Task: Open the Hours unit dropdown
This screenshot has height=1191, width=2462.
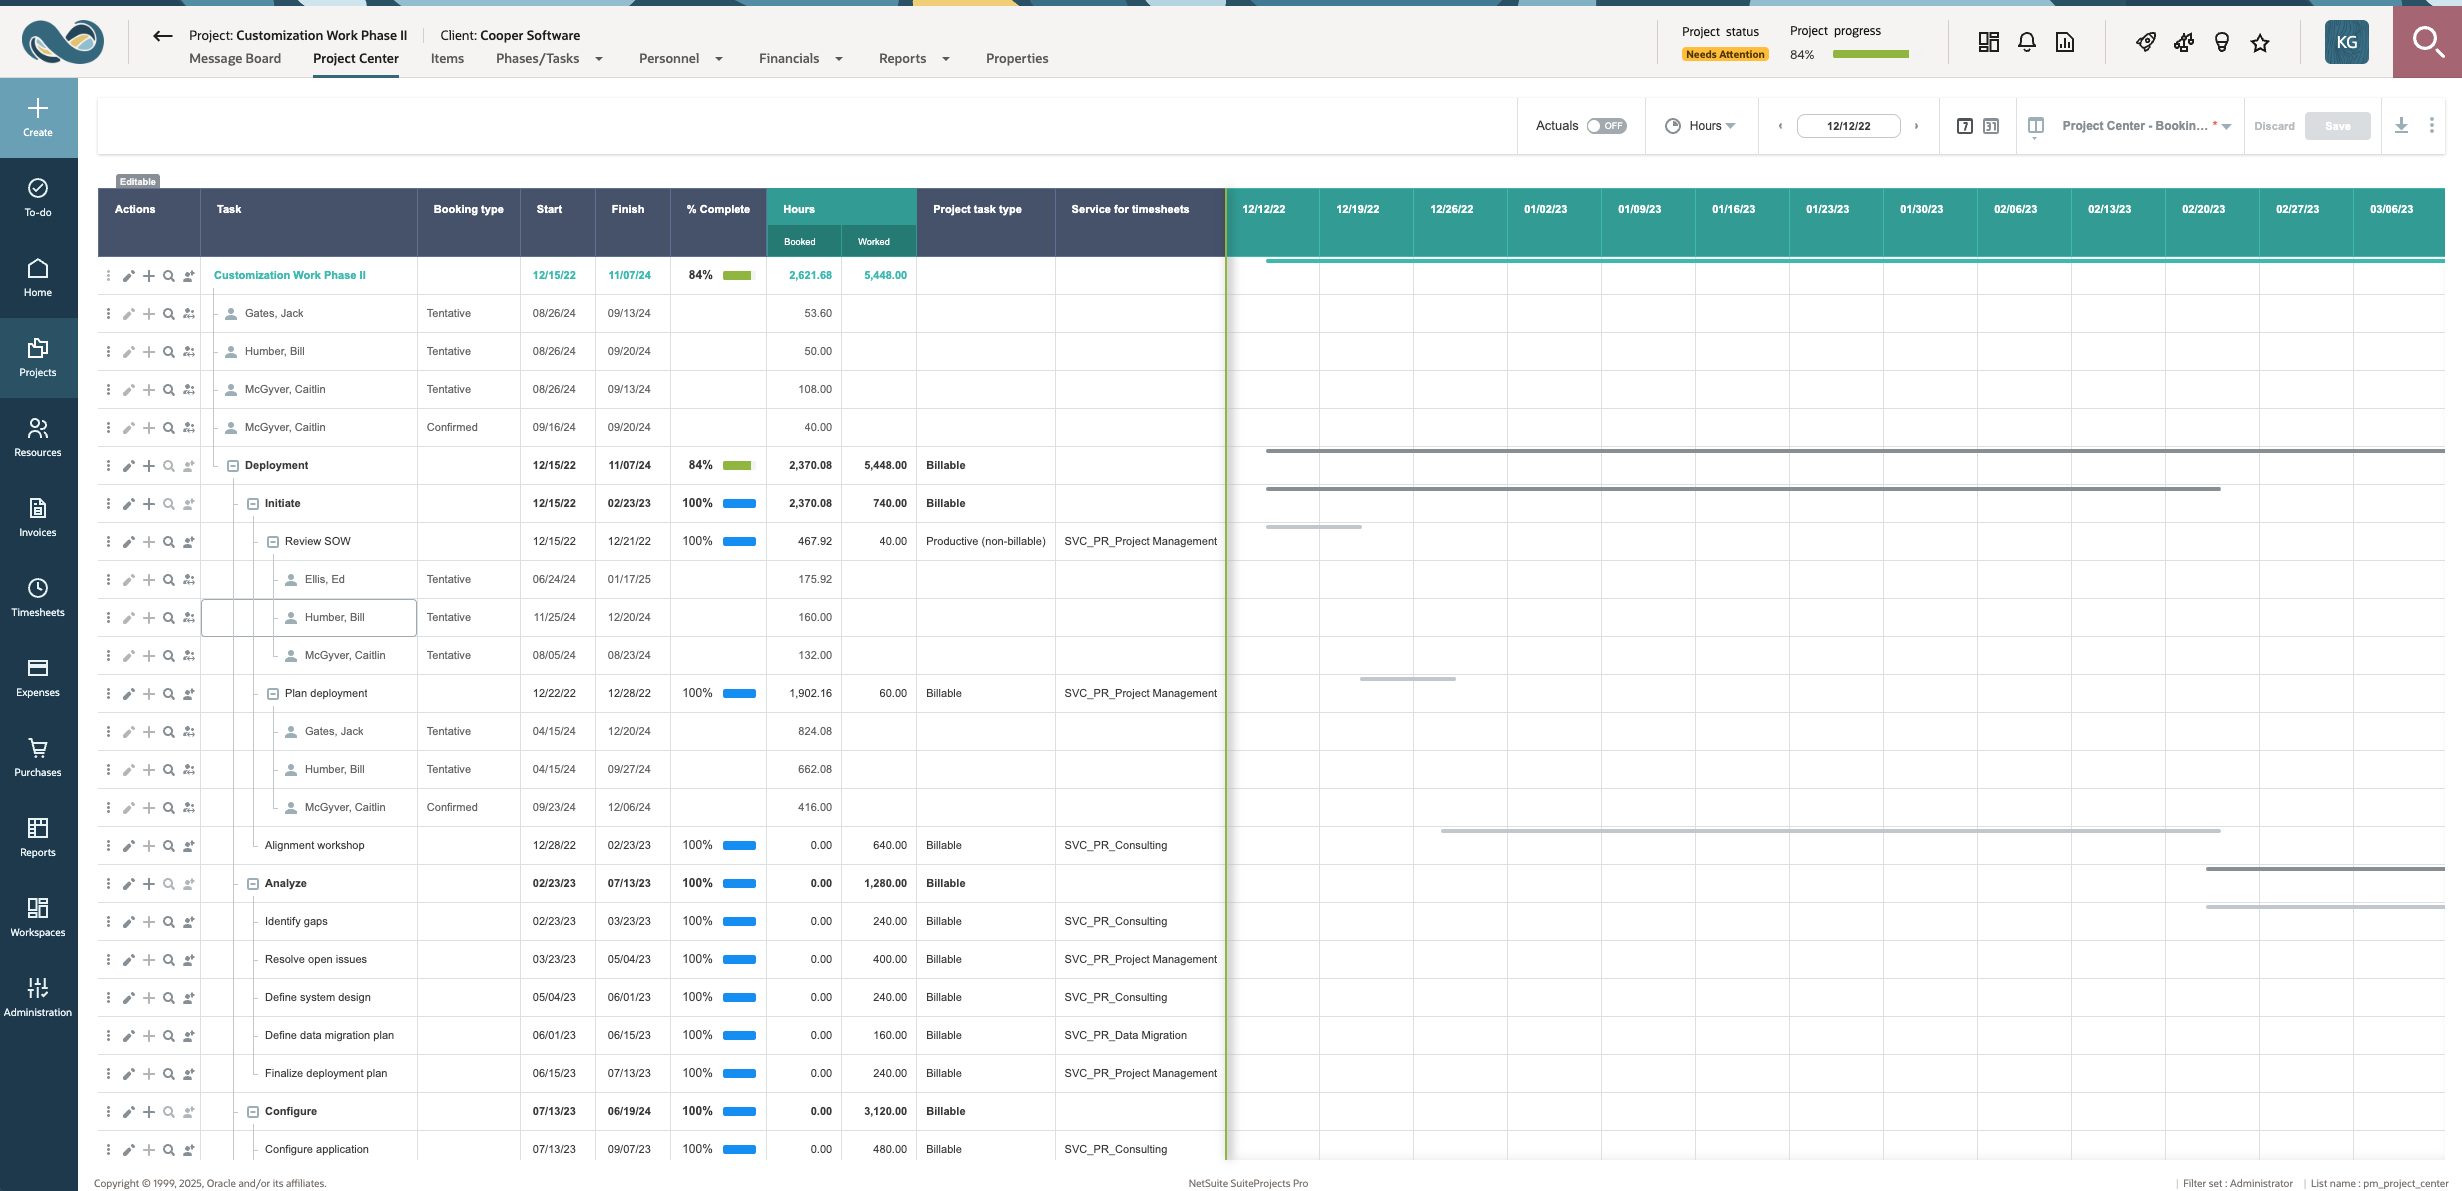Action: [x=1709, y=126]
